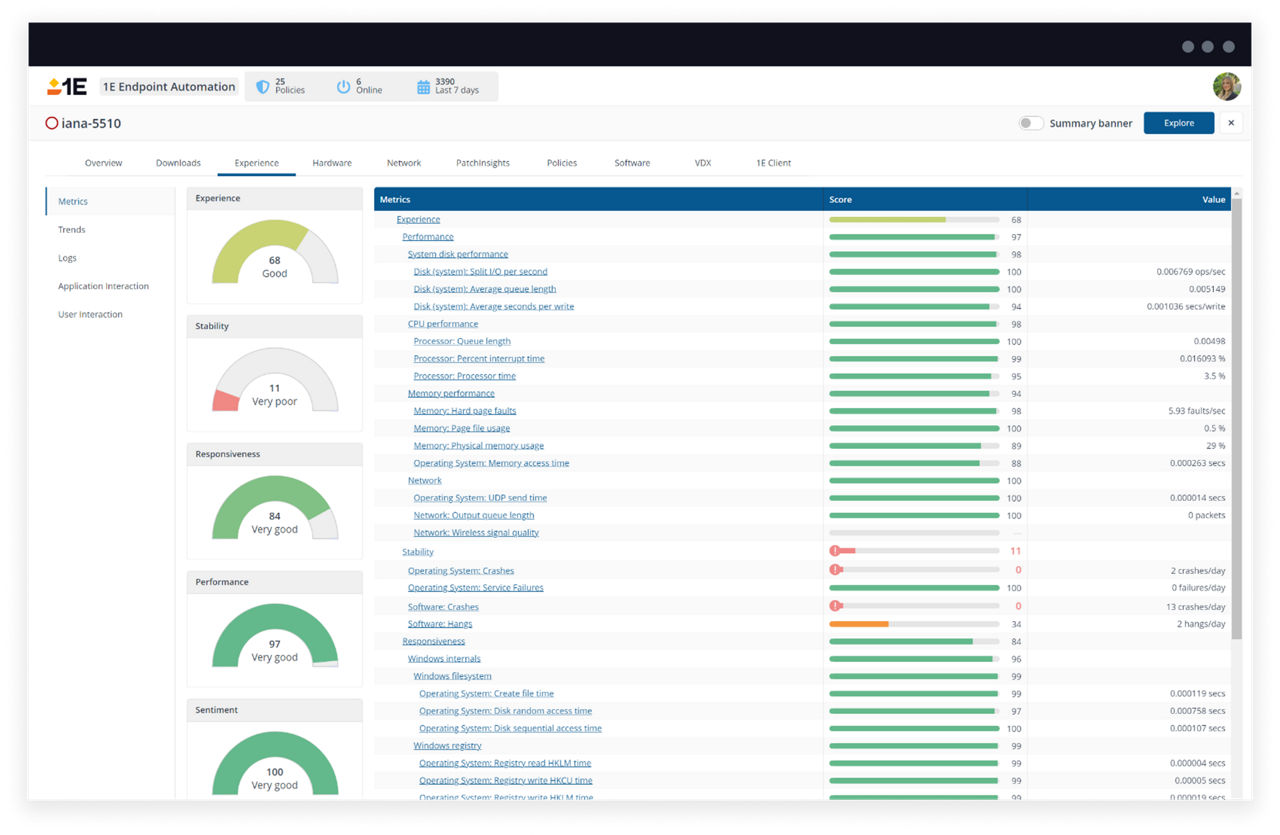Click Operating System: Registry read HKLM time
Viewport: 1280px width, 835px height.
(505, 763)
